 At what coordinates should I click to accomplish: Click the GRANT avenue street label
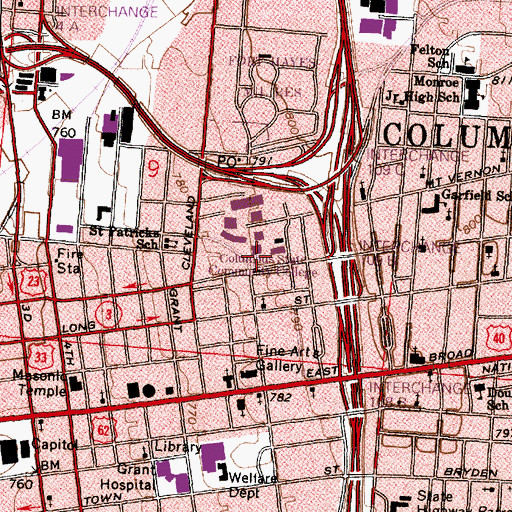click(x=175, y=310)
